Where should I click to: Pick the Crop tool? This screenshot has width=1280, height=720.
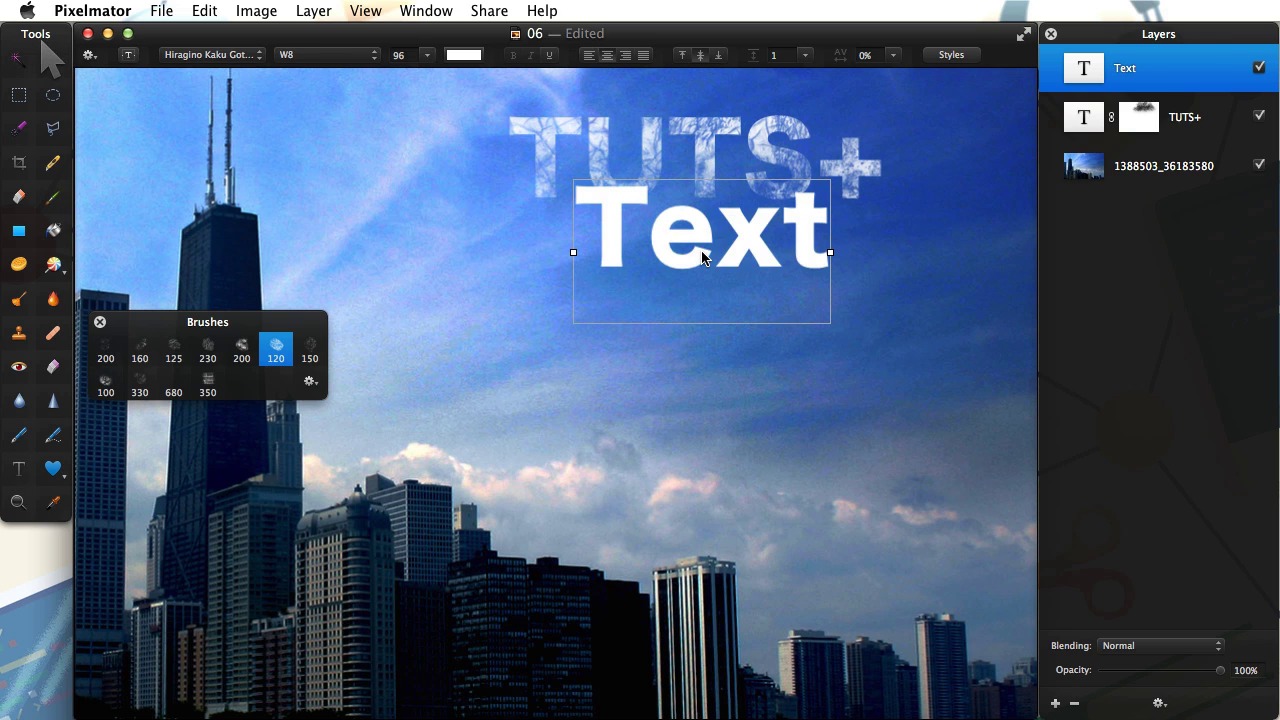pos(18,163)
